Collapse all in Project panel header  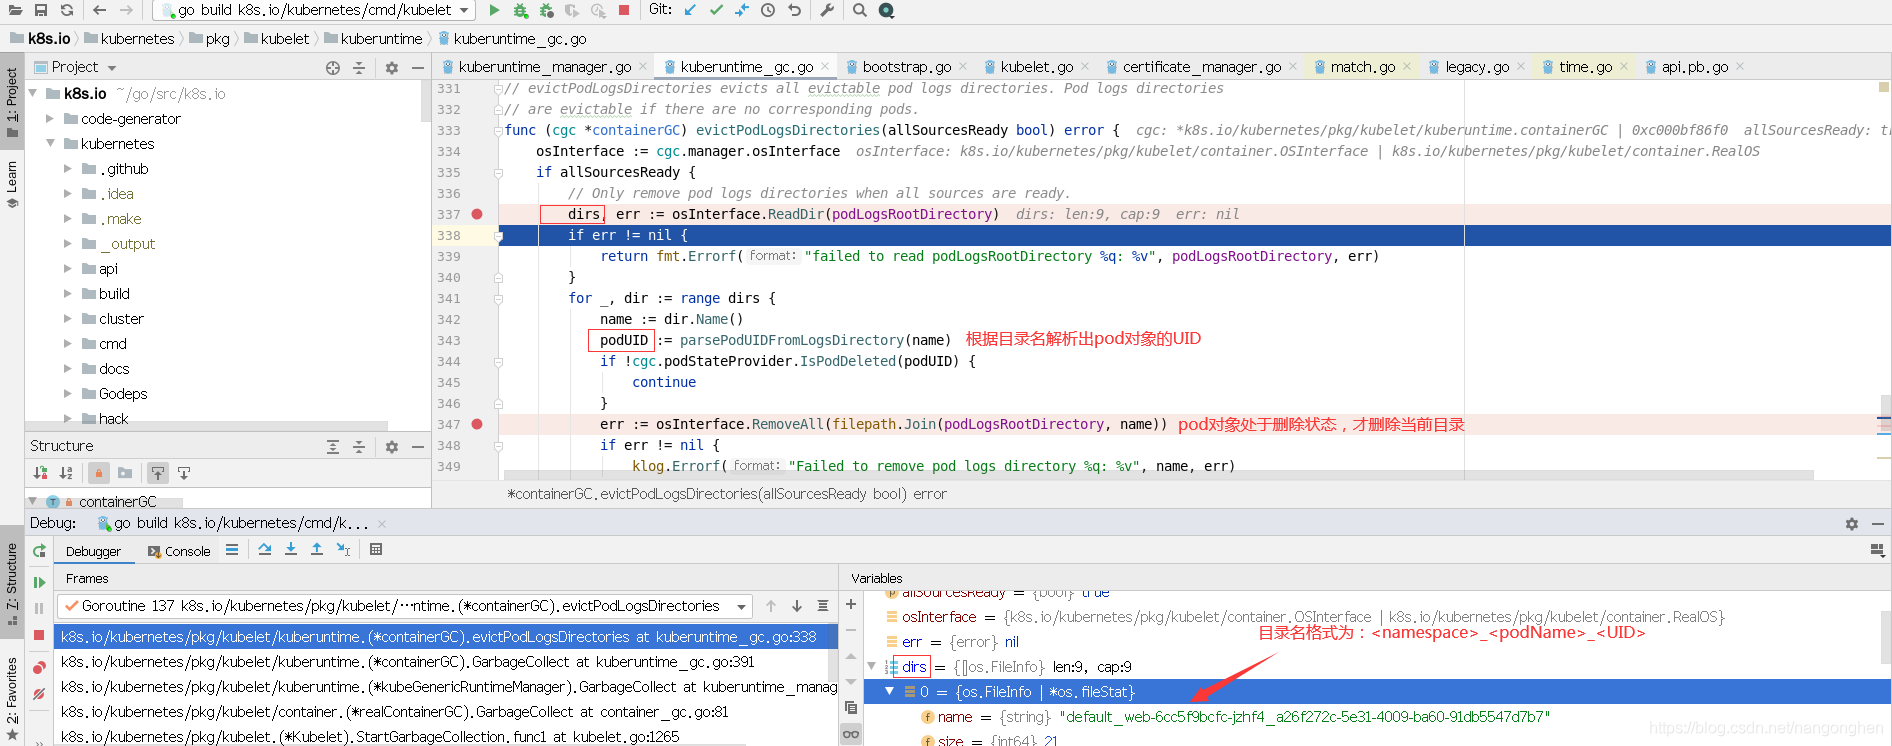pyautogui.click(x=359, y=67)
